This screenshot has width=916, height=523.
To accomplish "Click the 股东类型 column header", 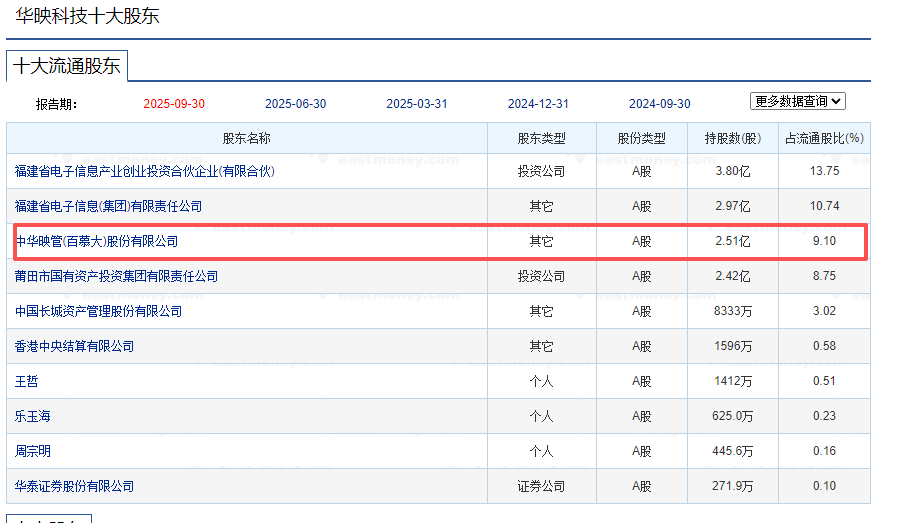I will (542, 138).
